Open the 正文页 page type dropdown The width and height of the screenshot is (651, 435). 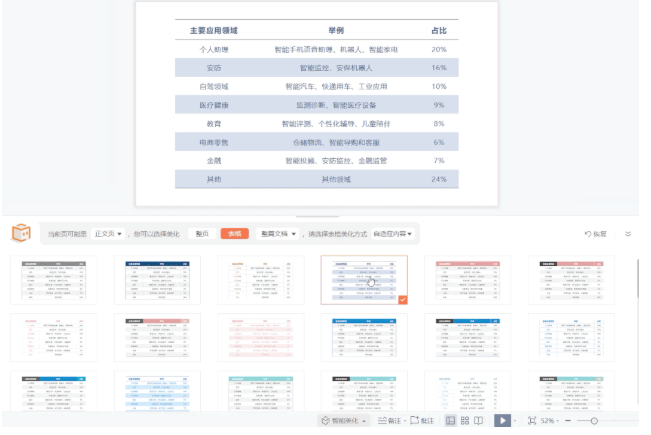click(108, 234)
